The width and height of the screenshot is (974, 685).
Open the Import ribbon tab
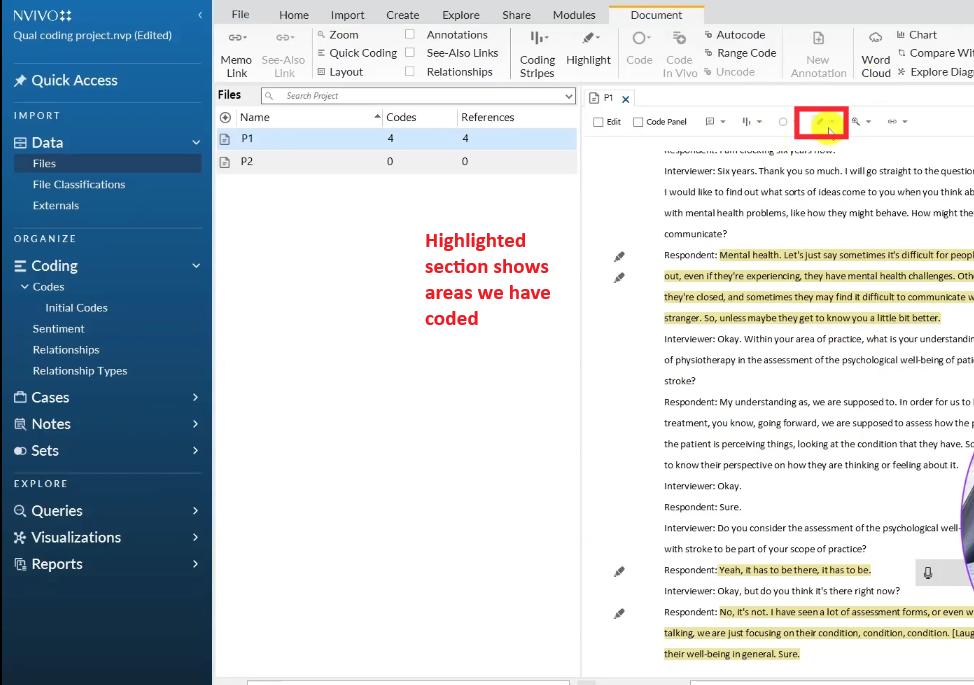pyautogui.click(x=348, y=15)
